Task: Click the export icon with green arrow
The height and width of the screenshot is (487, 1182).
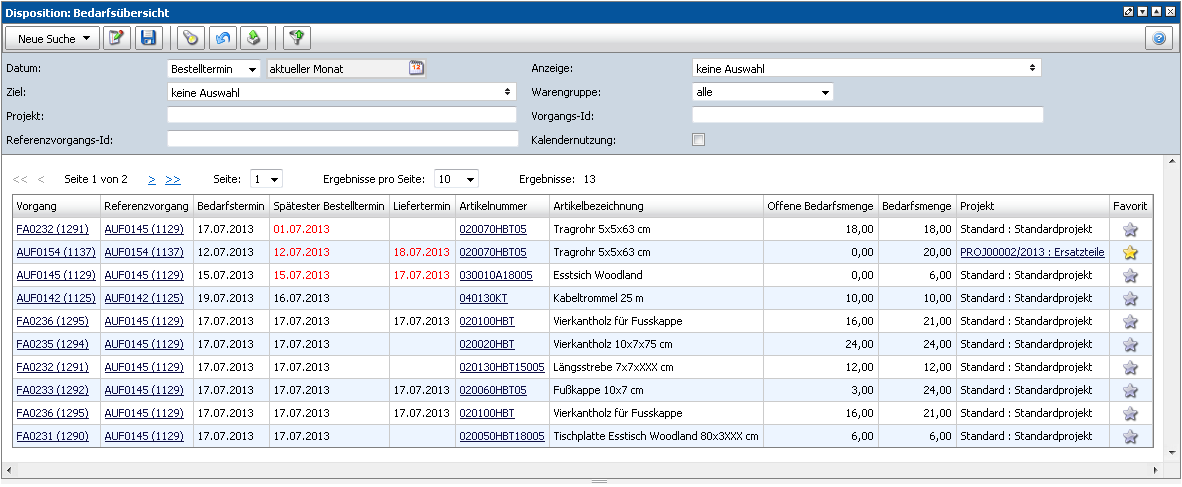Action: pos(254,38)
